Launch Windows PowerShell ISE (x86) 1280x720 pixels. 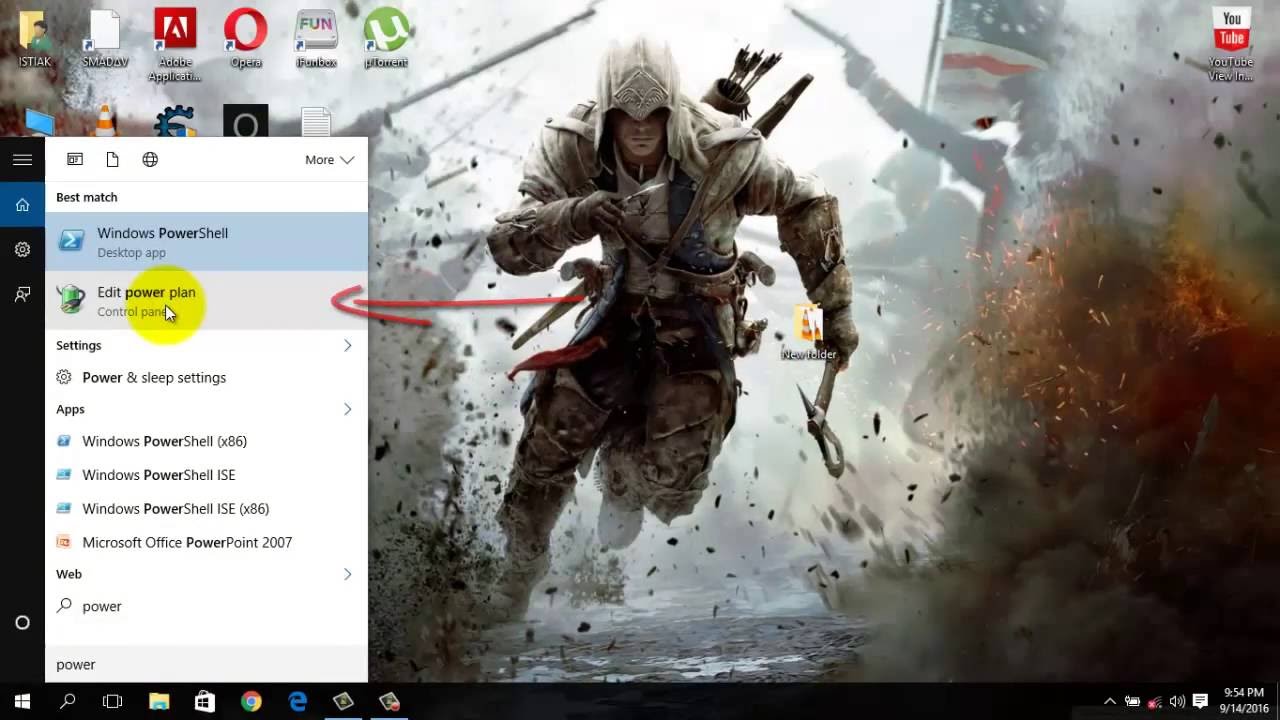click(x=207, y=508)
